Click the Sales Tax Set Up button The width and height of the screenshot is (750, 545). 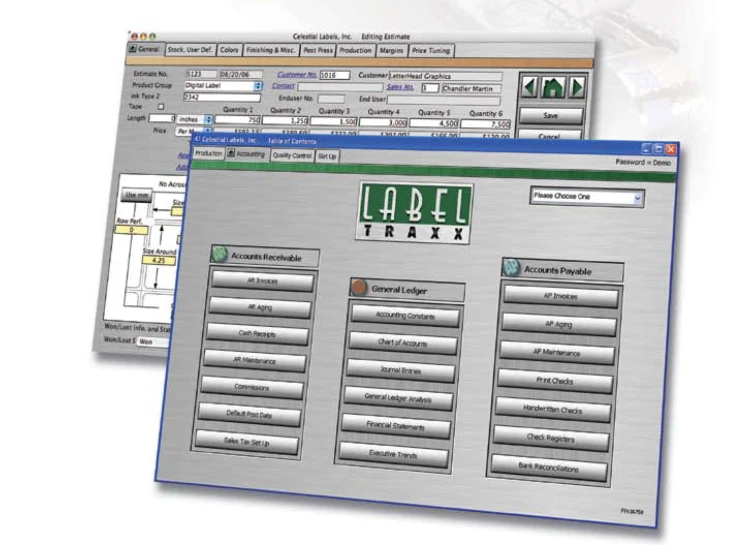(x=246, y=443)
